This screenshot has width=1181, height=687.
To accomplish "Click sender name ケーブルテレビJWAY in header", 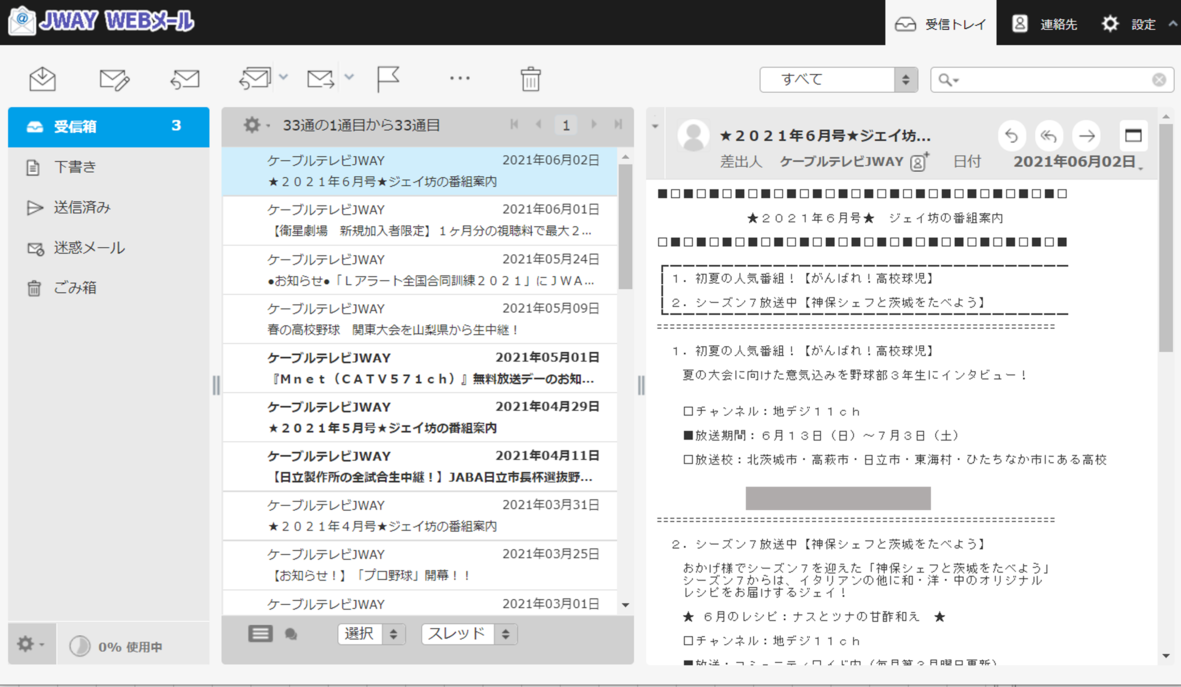I will pyautogui.click(x=841, y=161).
